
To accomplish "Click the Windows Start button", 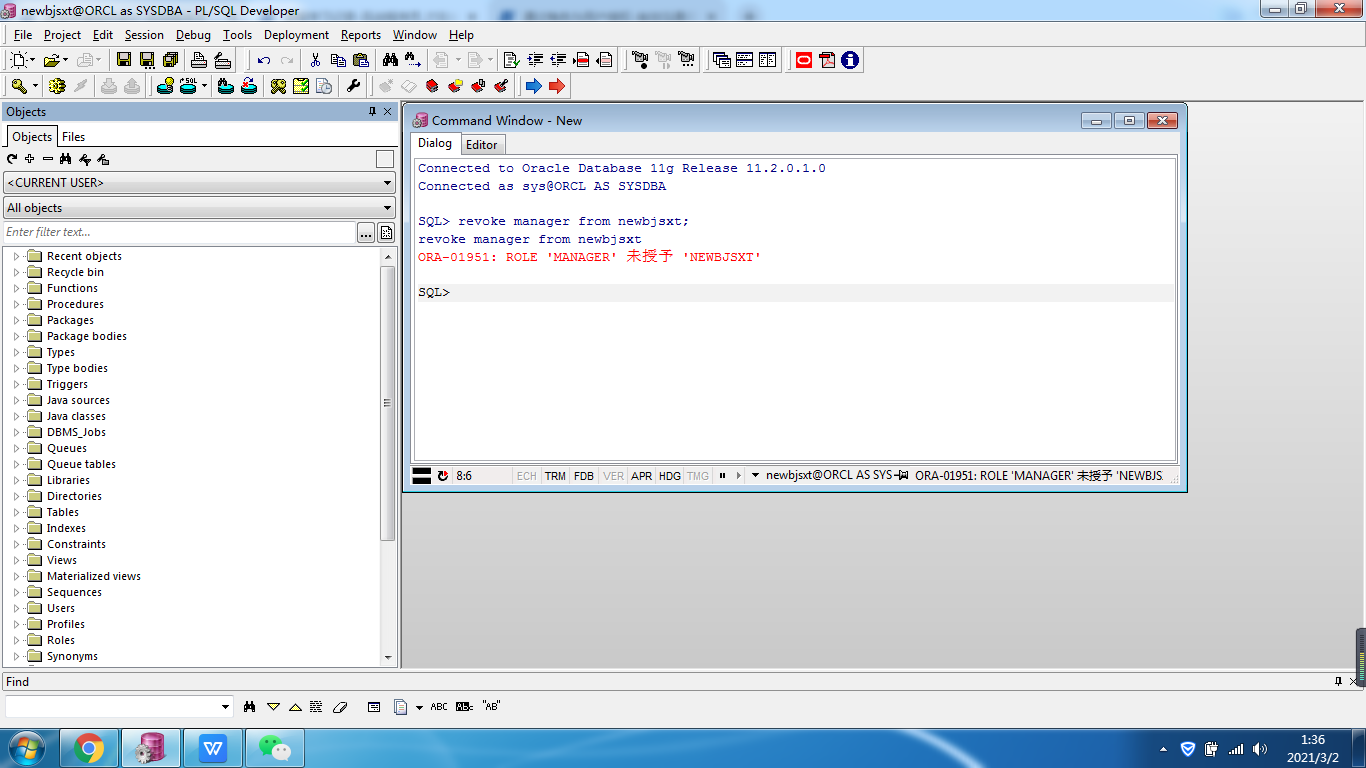I will (25, 748).
